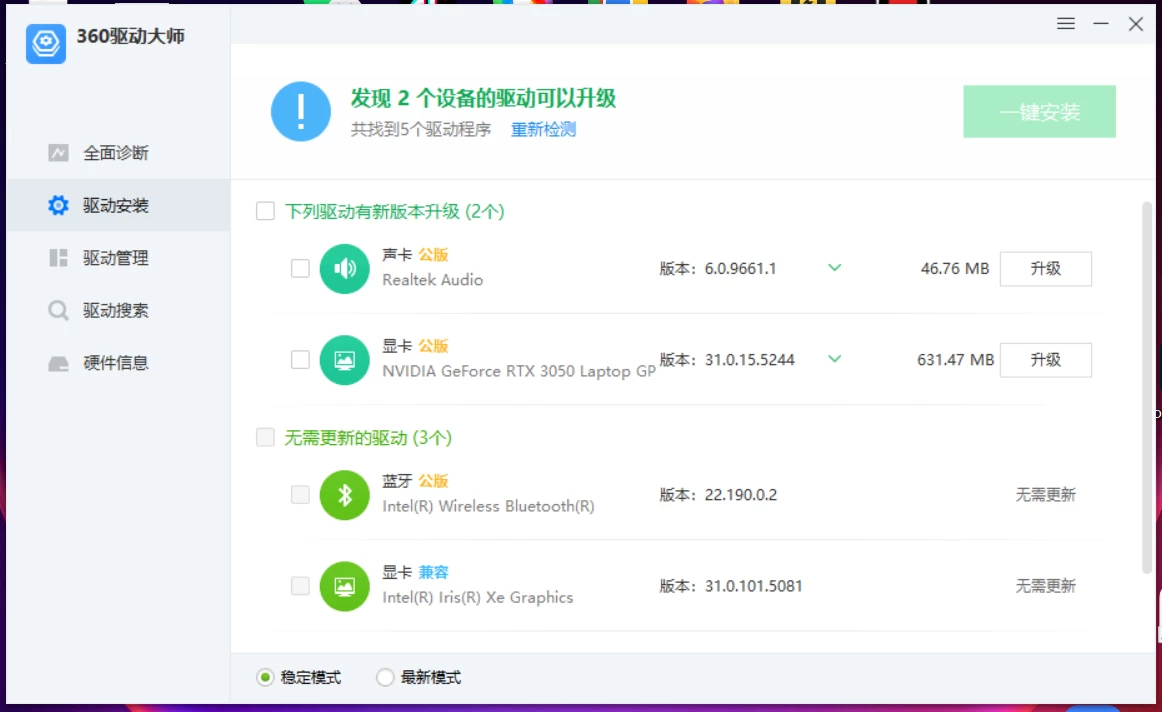
Task: Click the 驱动搜索 magnifier icon
Action: (59, 310)
